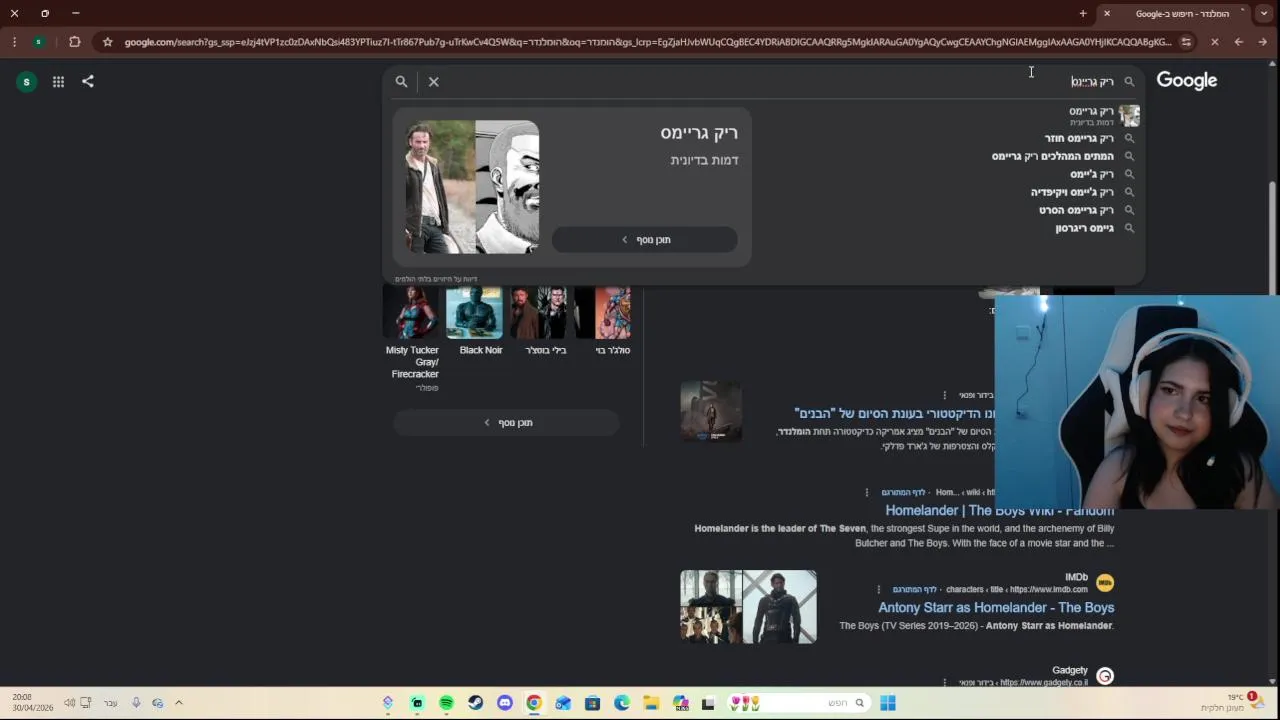The width and height of the screenshot is (1280, 720).
Task: Open the Chrome three-dot menu
Action: (x=14, y=42)
